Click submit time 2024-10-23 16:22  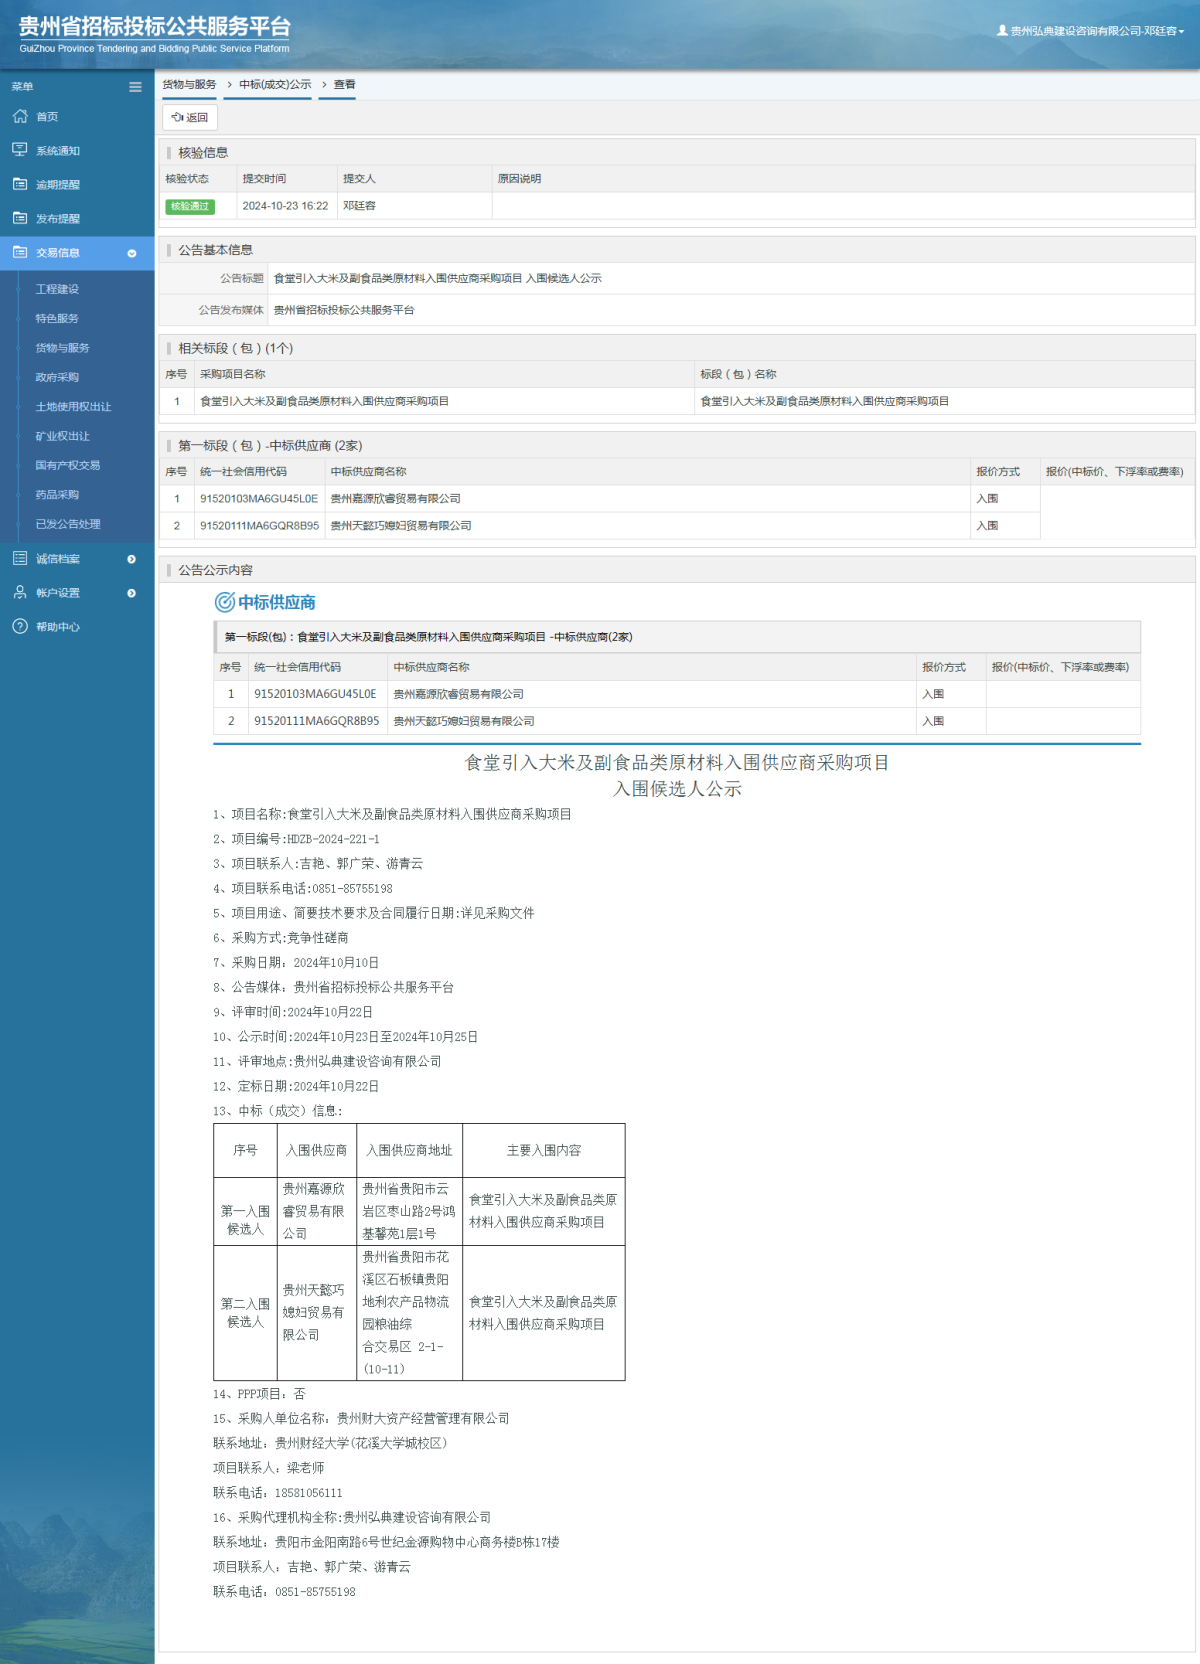[285, 206]
